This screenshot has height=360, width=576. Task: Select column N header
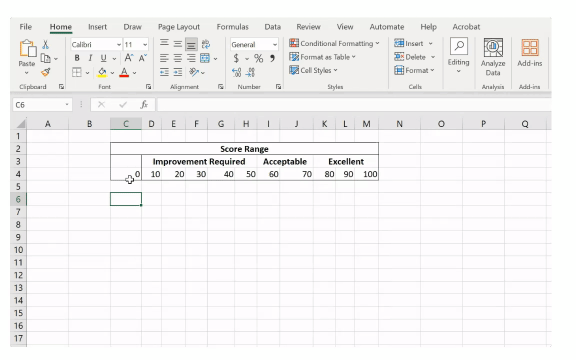399,124
